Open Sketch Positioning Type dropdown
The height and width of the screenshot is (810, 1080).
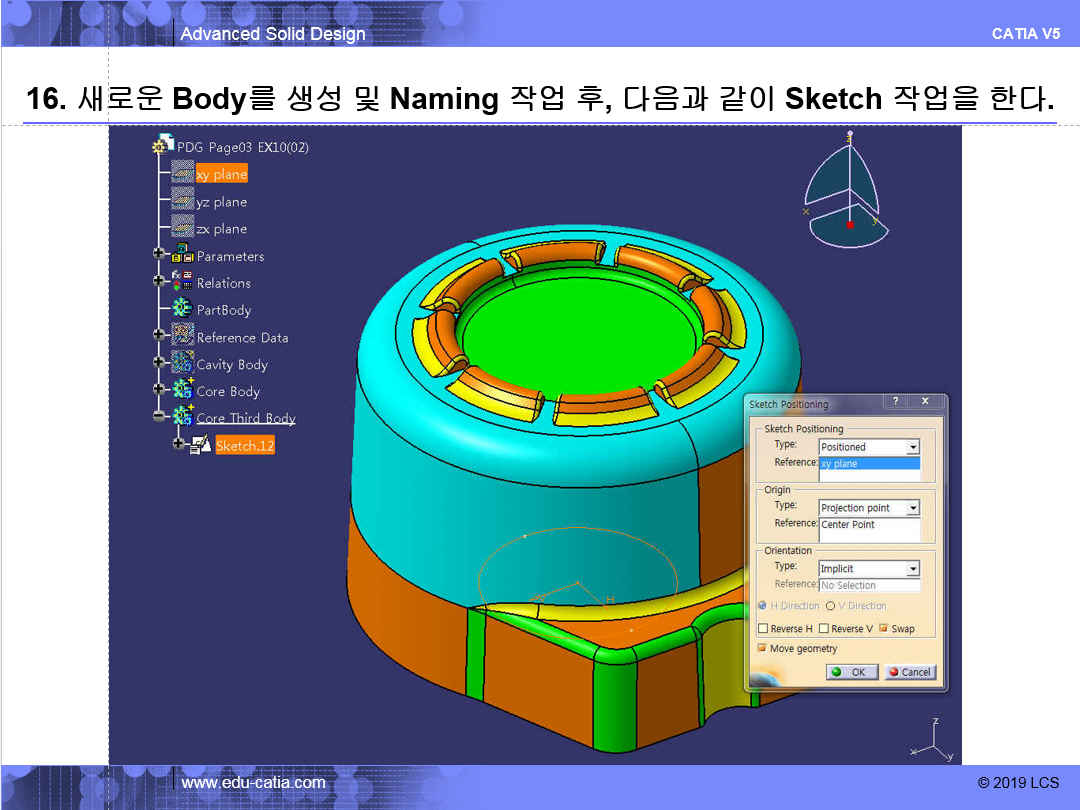[912, 447]
